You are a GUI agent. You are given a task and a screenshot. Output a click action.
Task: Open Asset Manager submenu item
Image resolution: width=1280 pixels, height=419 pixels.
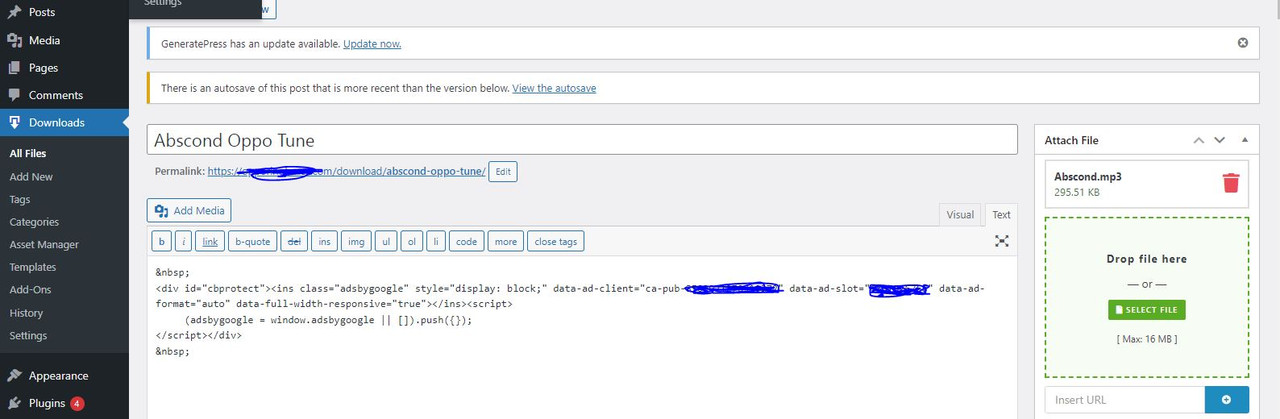tap(44, 244)
